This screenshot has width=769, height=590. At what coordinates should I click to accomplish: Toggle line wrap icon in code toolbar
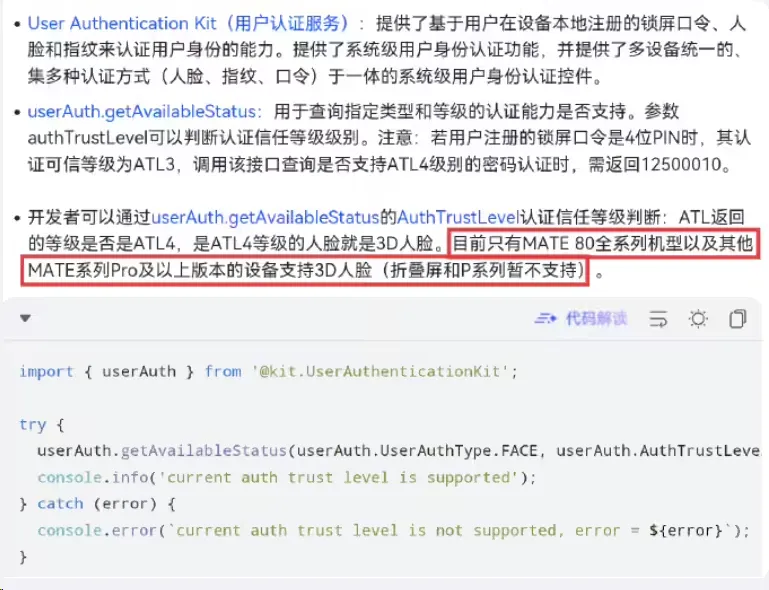(658, 319)
